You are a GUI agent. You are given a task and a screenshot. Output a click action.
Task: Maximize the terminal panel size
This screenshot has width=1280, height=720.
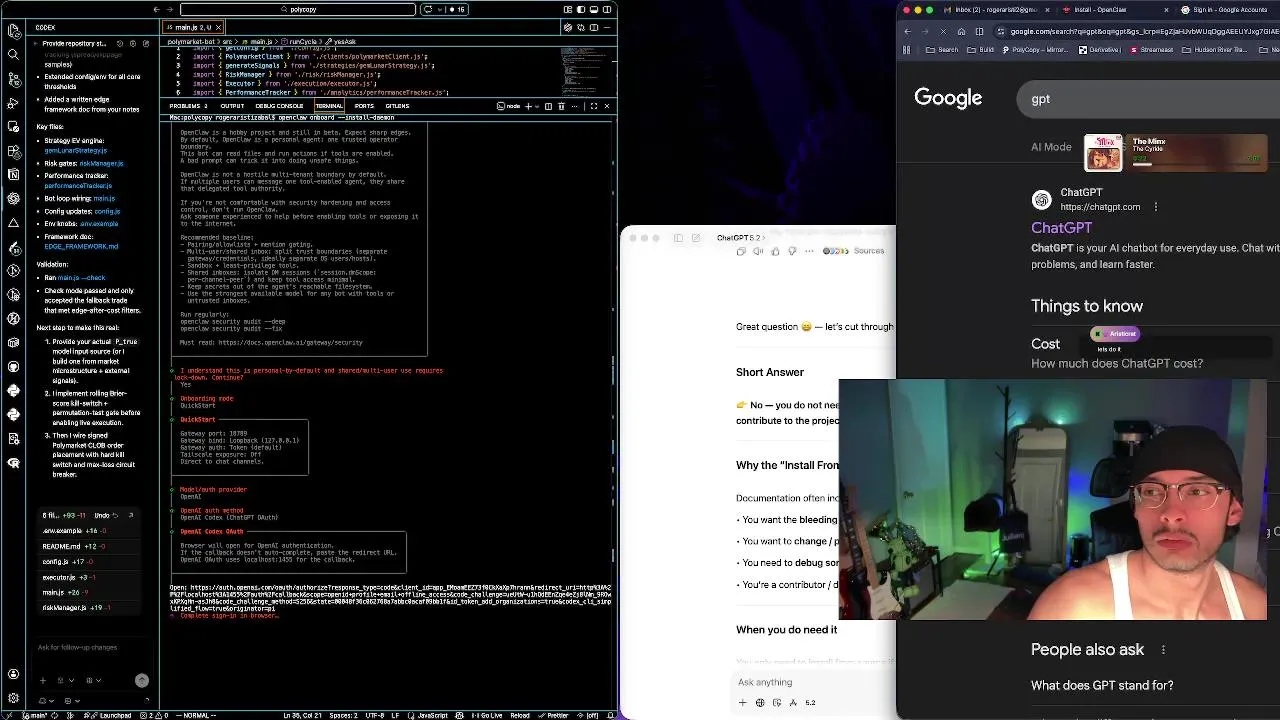click(593, 106)
